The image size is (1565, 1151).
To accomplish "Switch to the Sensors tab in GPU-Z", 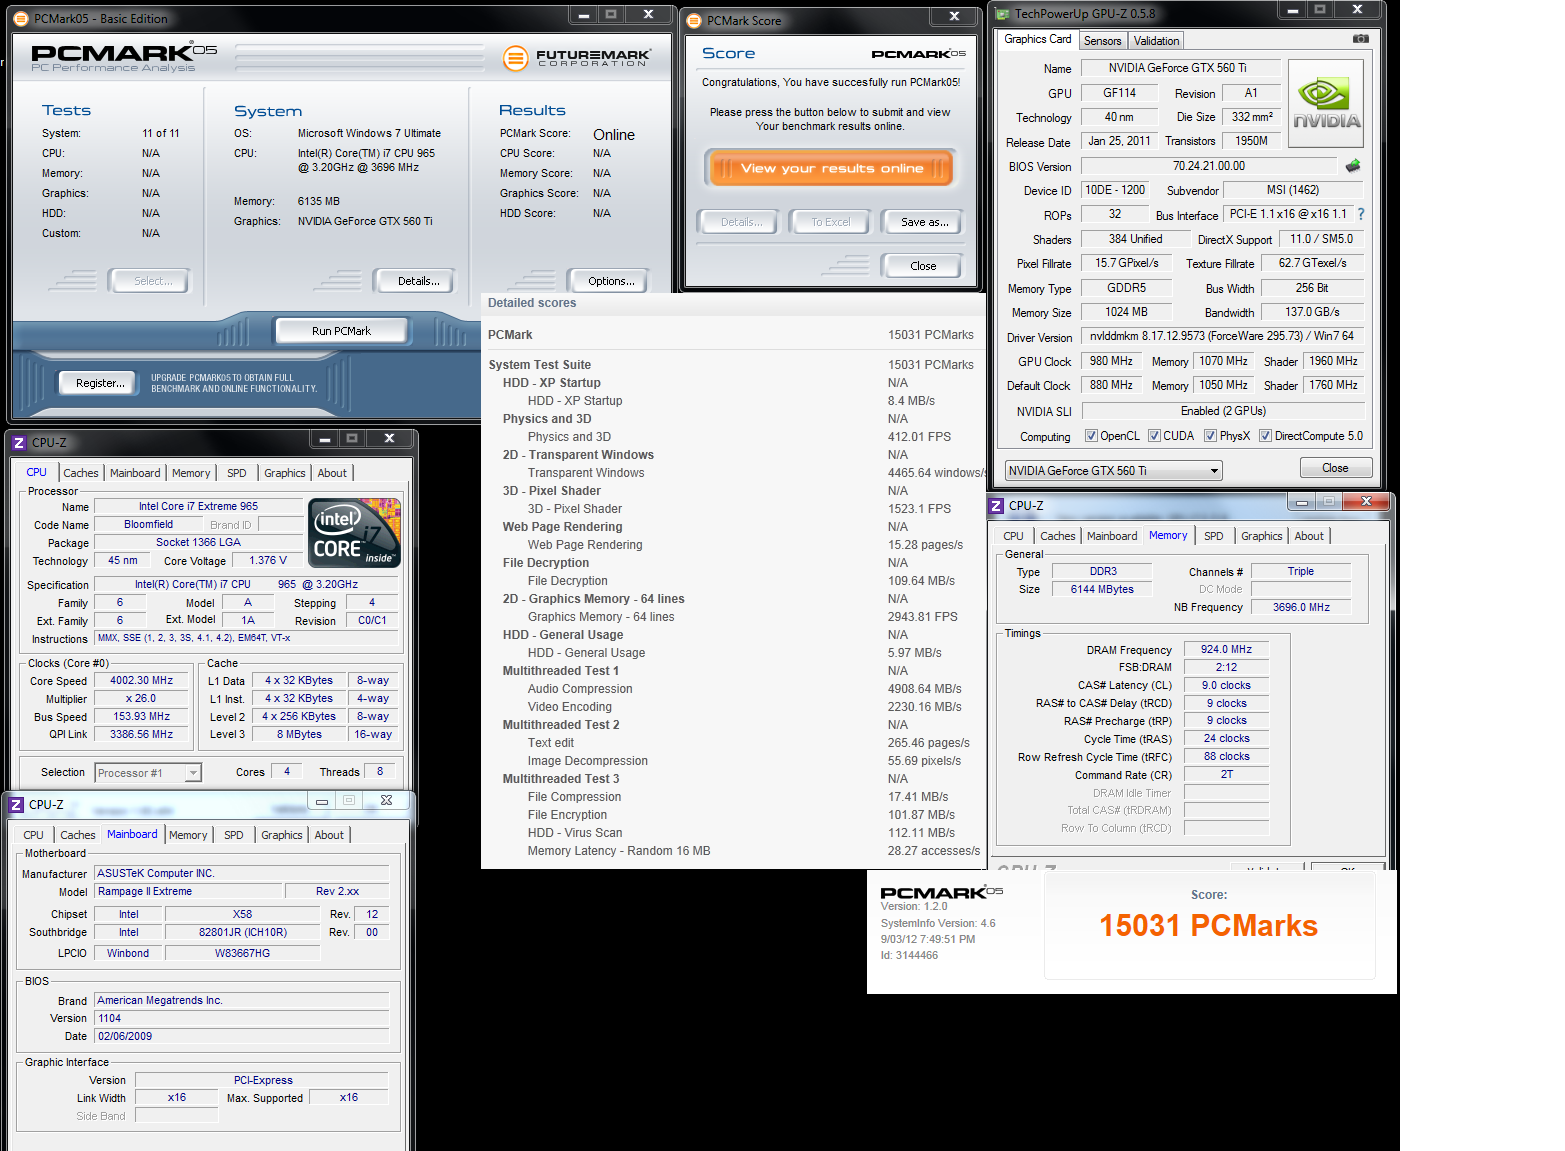I will [1102, 41].
